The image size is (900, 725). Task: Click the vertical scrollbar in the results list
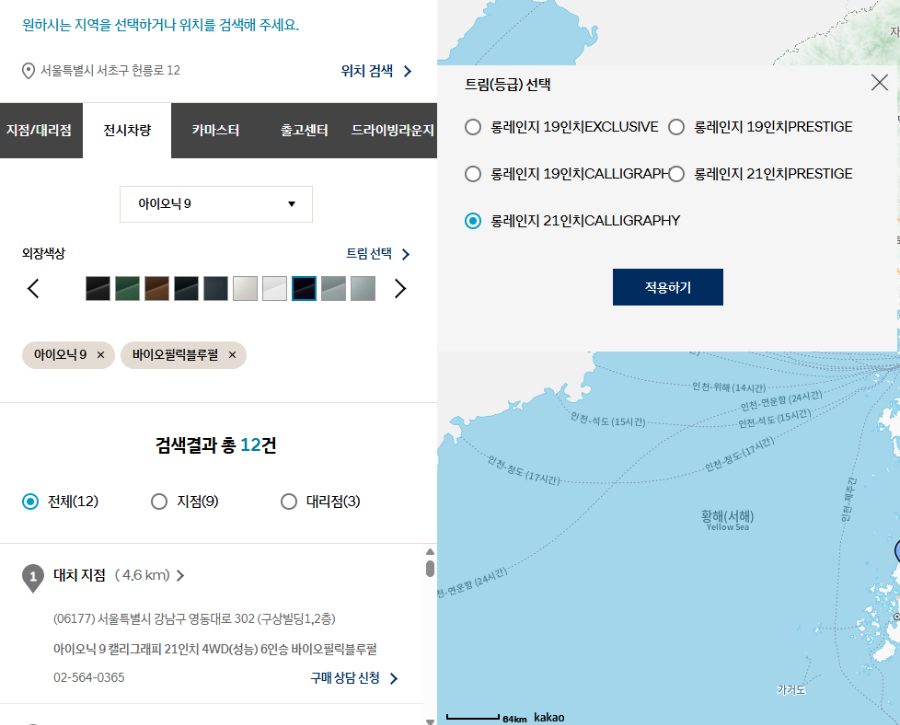(x=431, y=563)
